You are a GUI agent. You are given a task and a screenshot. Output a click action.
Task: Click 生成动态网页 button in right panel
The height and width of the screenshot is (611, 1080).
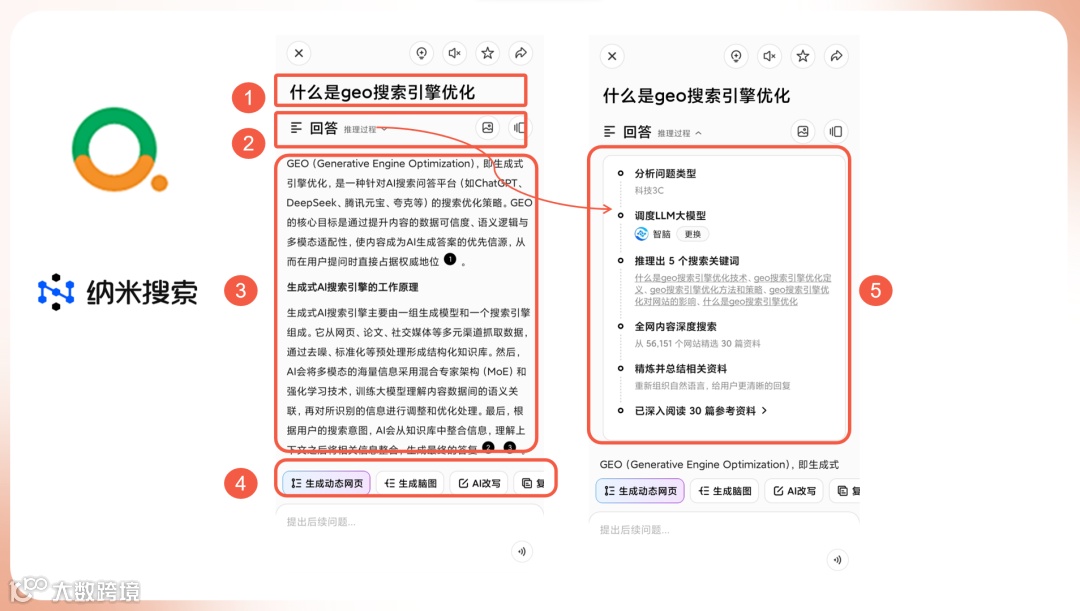click(x=640, y=490)
